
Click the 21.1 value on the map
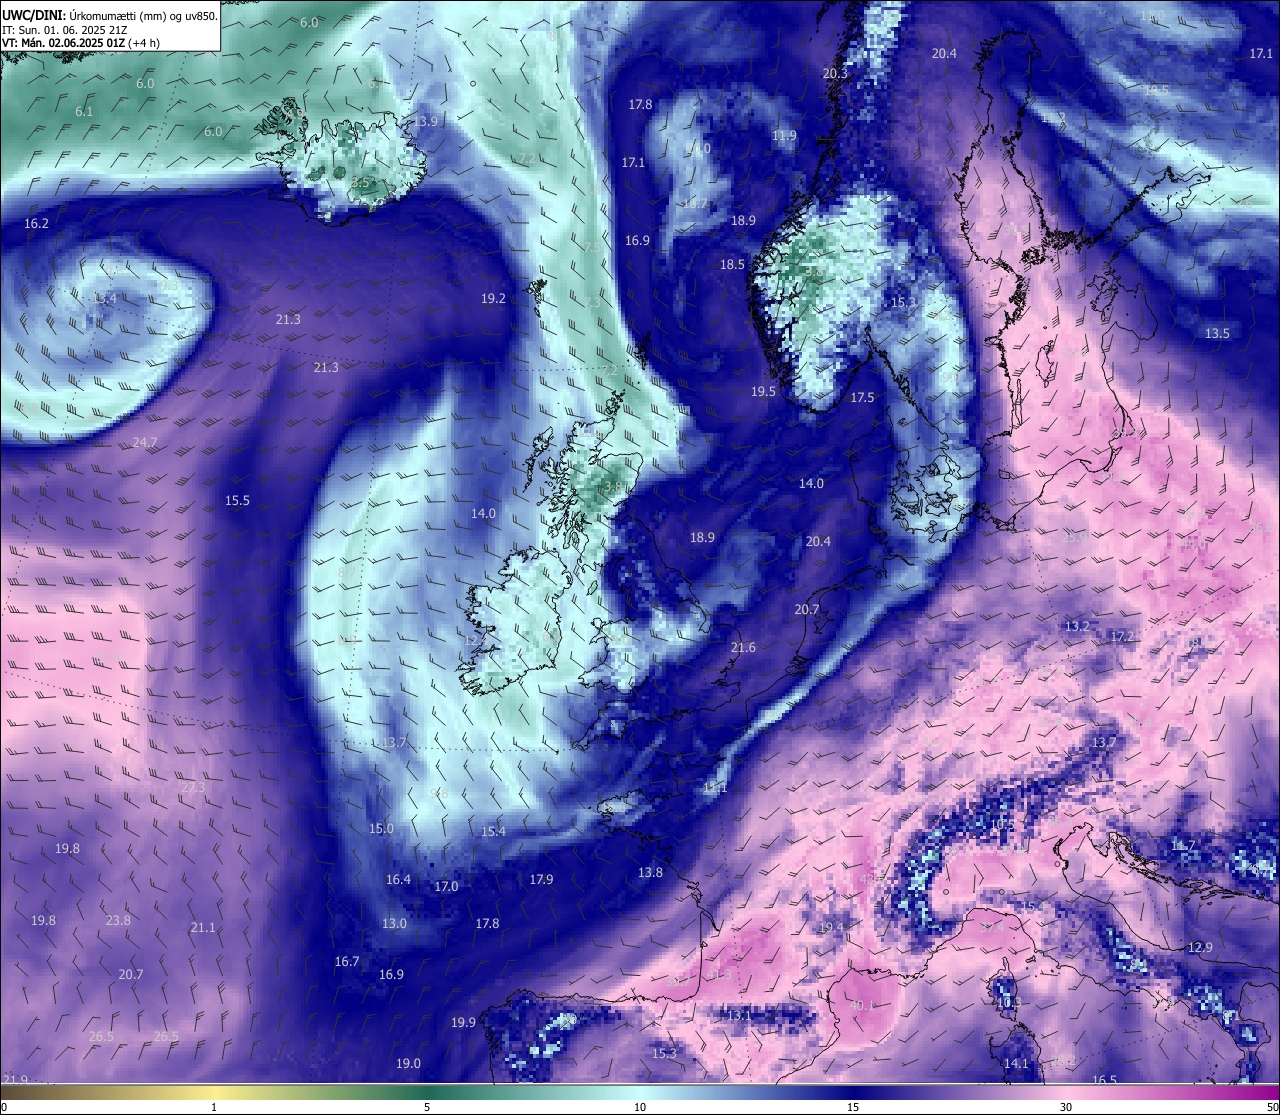tap(203, 927)
